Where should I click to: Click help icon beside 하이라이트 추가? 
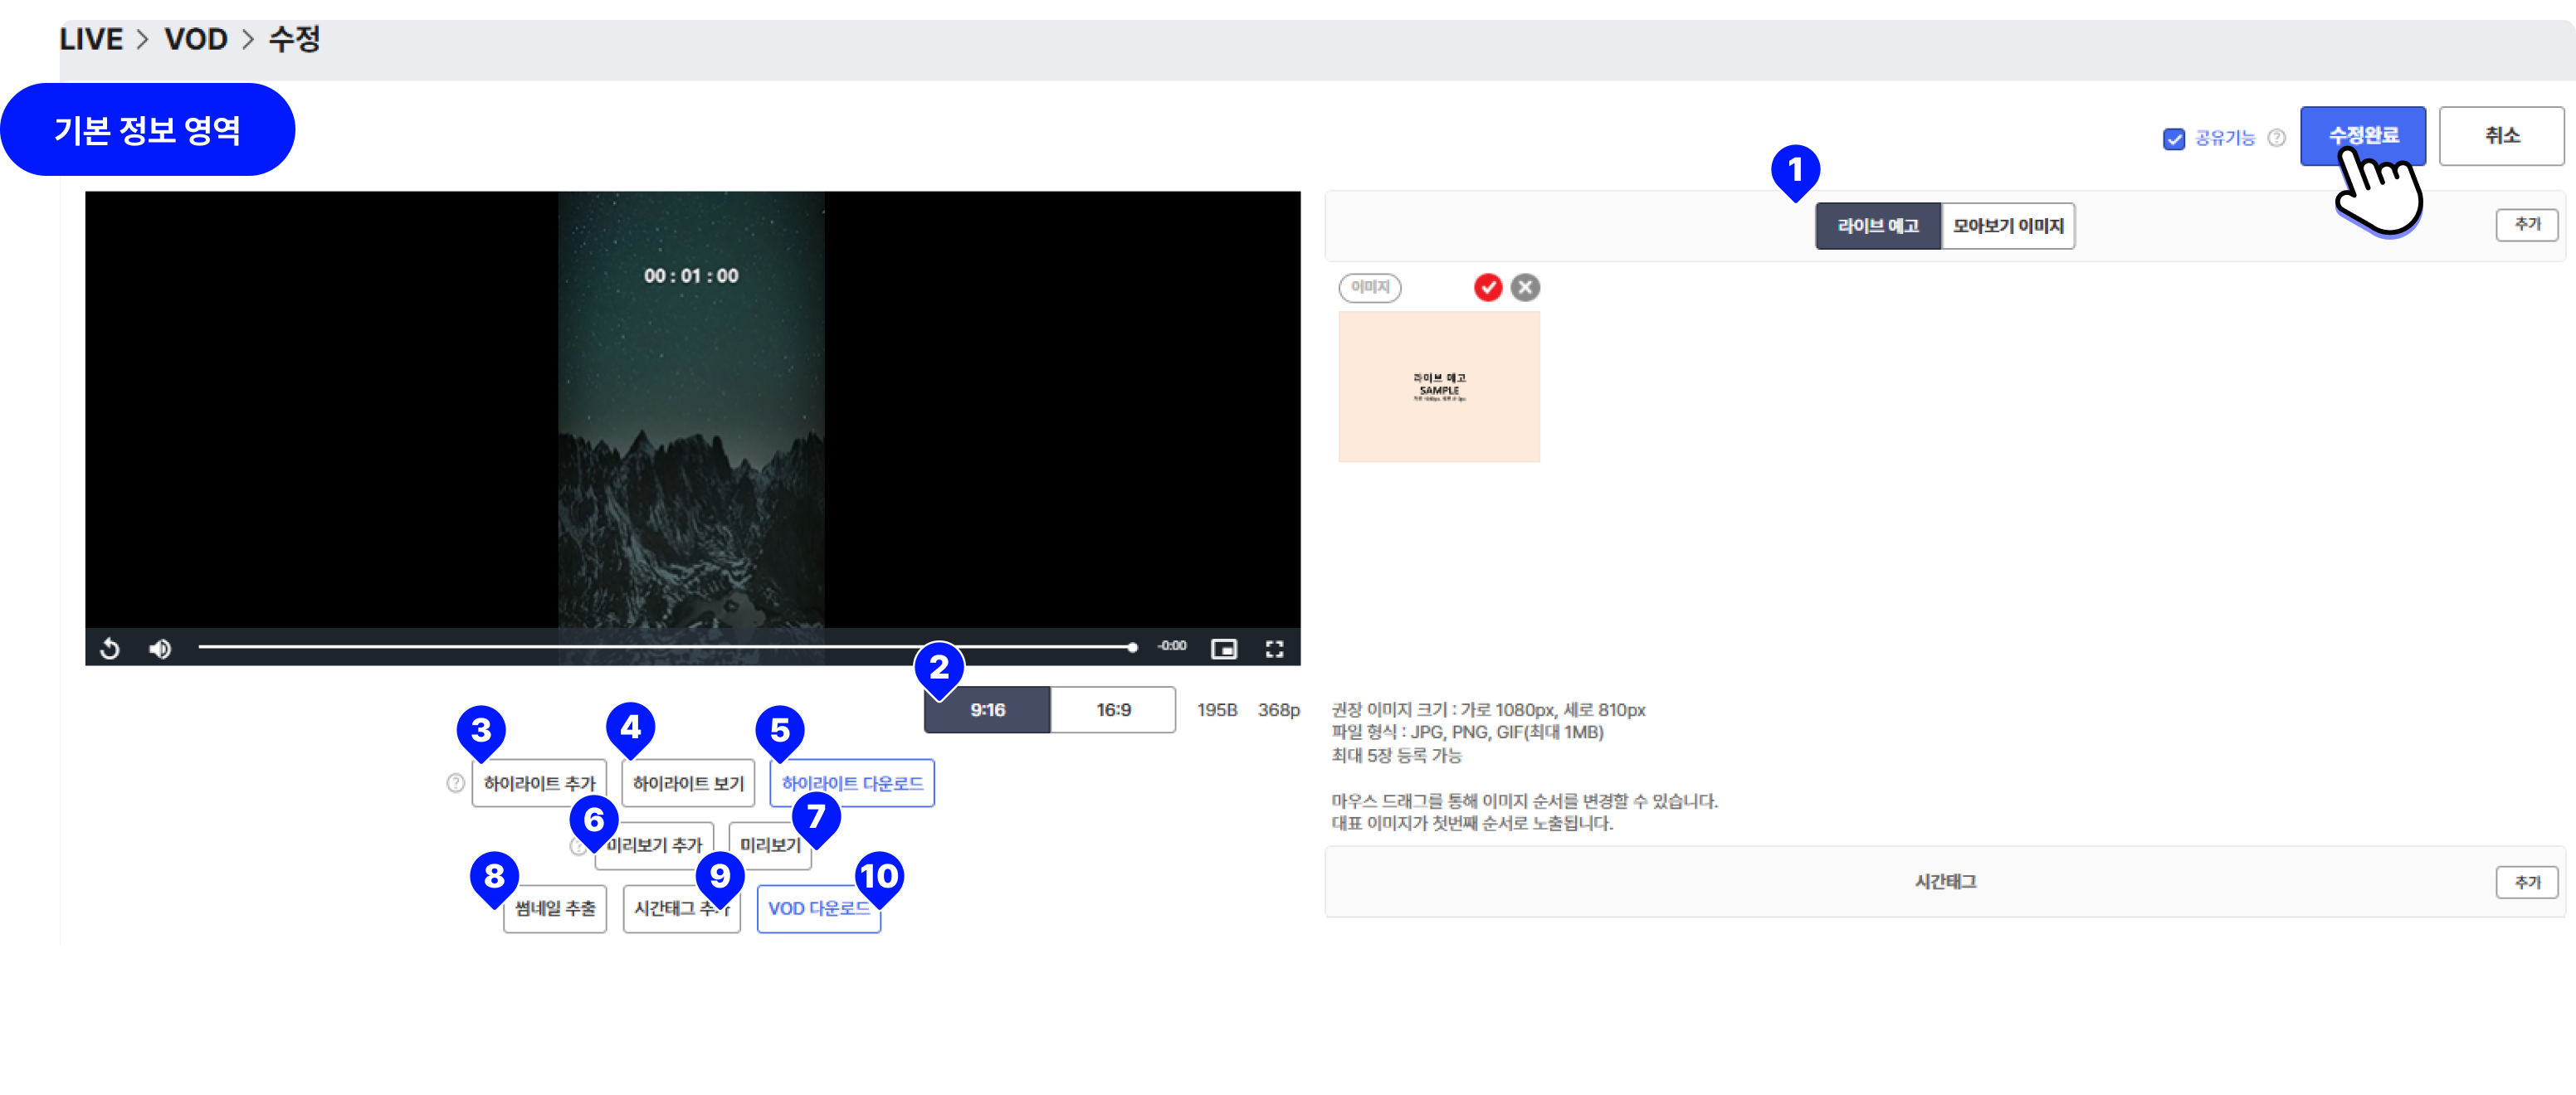pos(455,783)
